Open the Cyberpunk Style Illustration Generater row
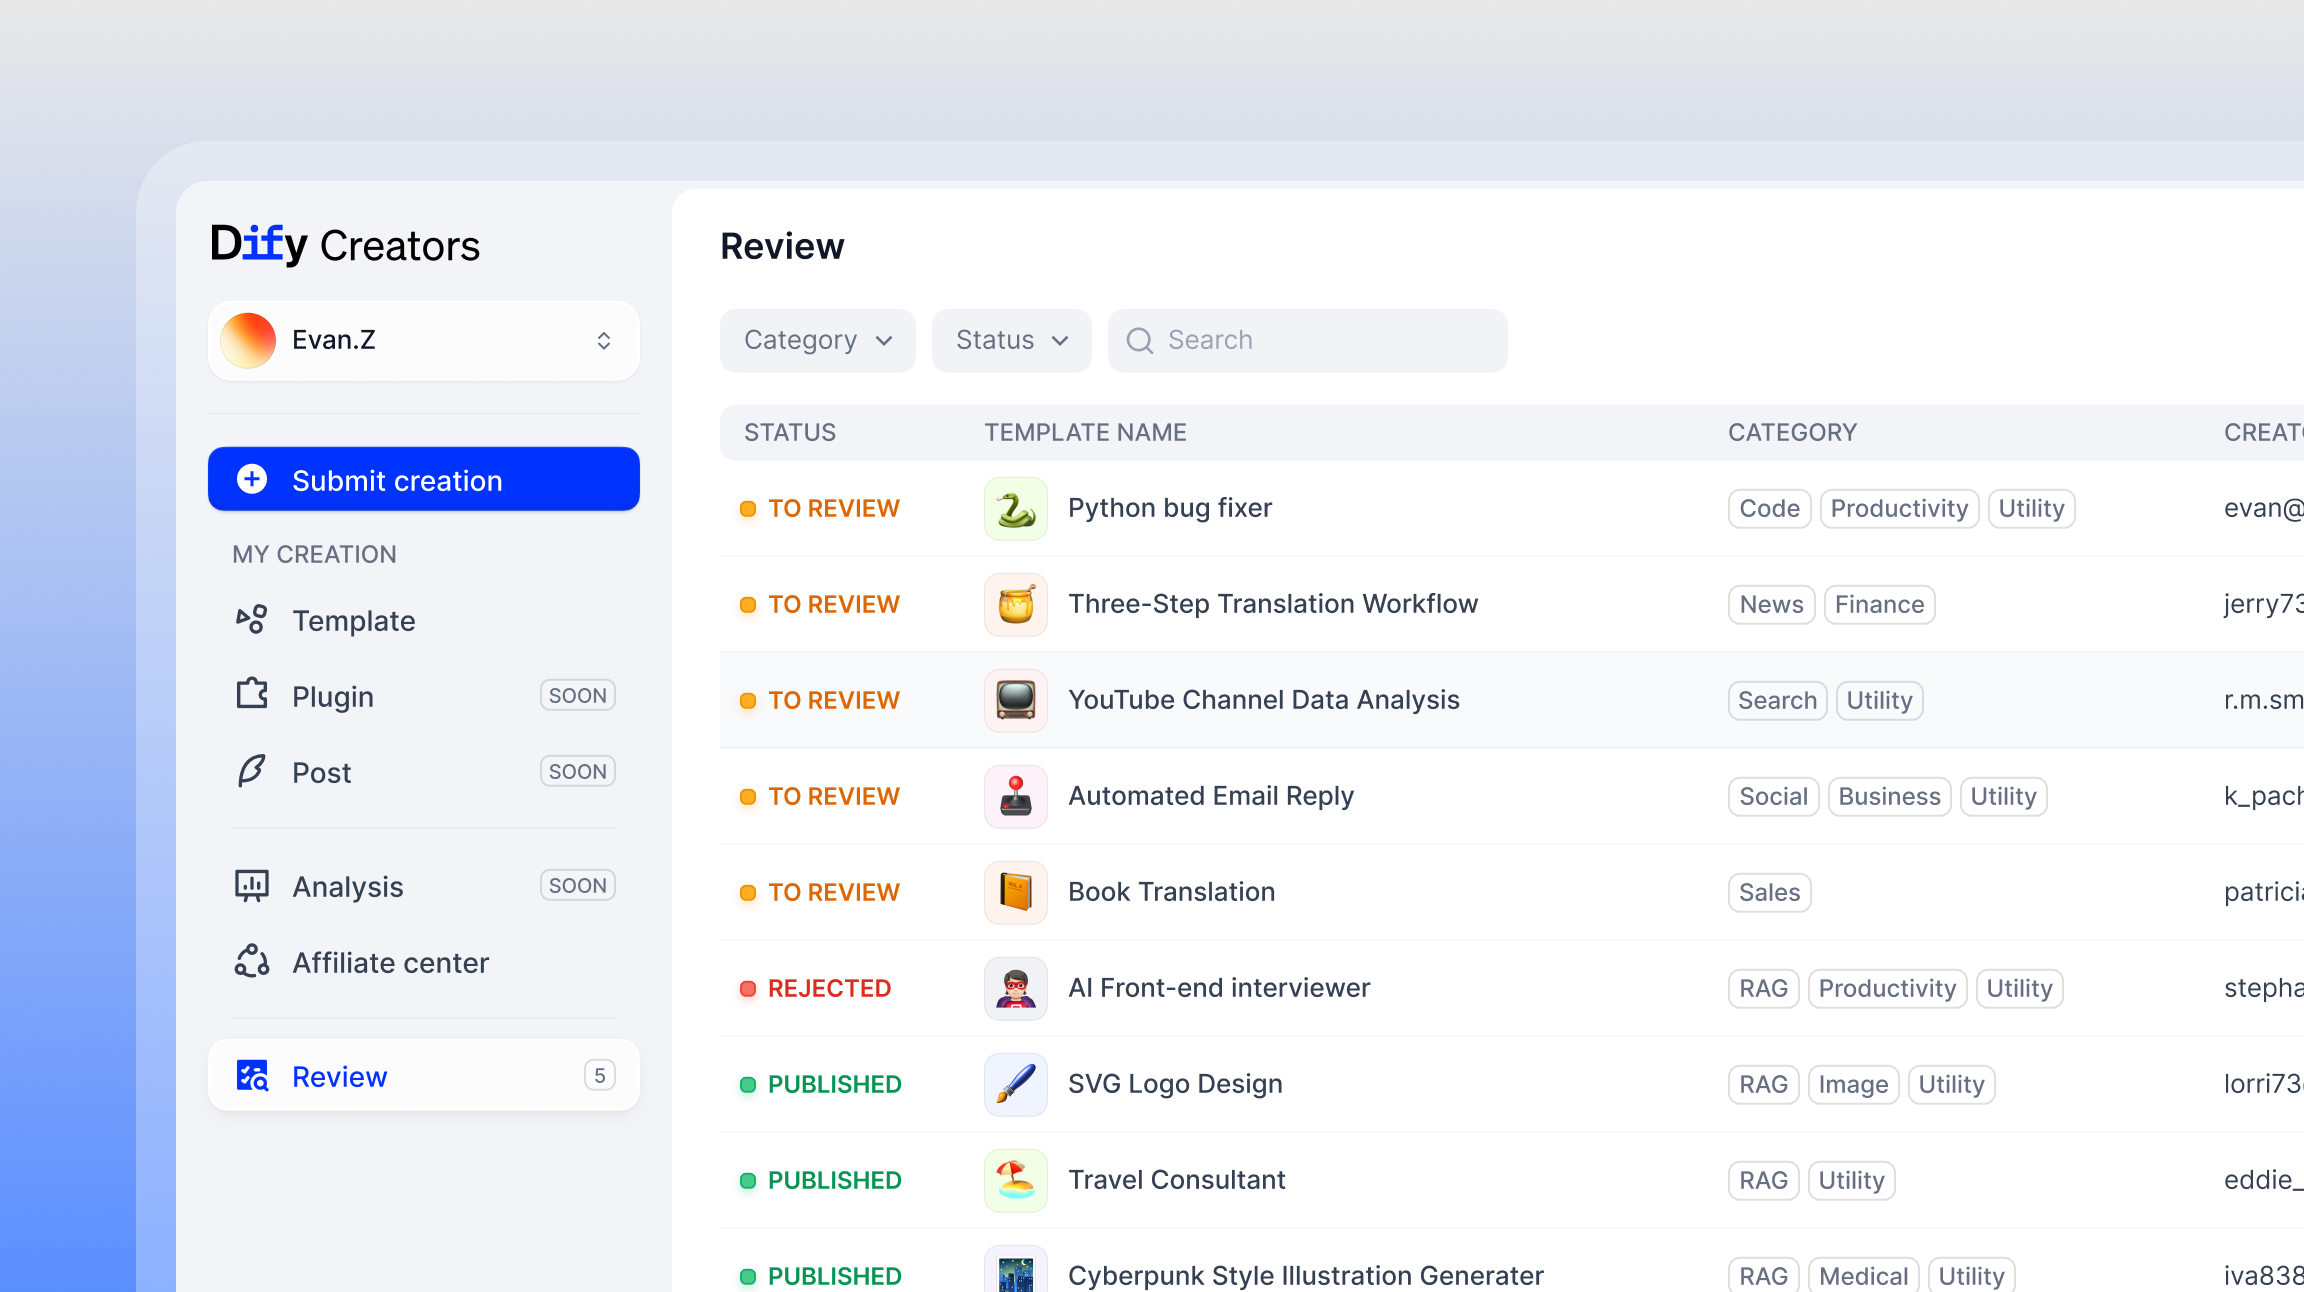This screenshot has width=2304, height=1292. [x=1305, y=1275]
